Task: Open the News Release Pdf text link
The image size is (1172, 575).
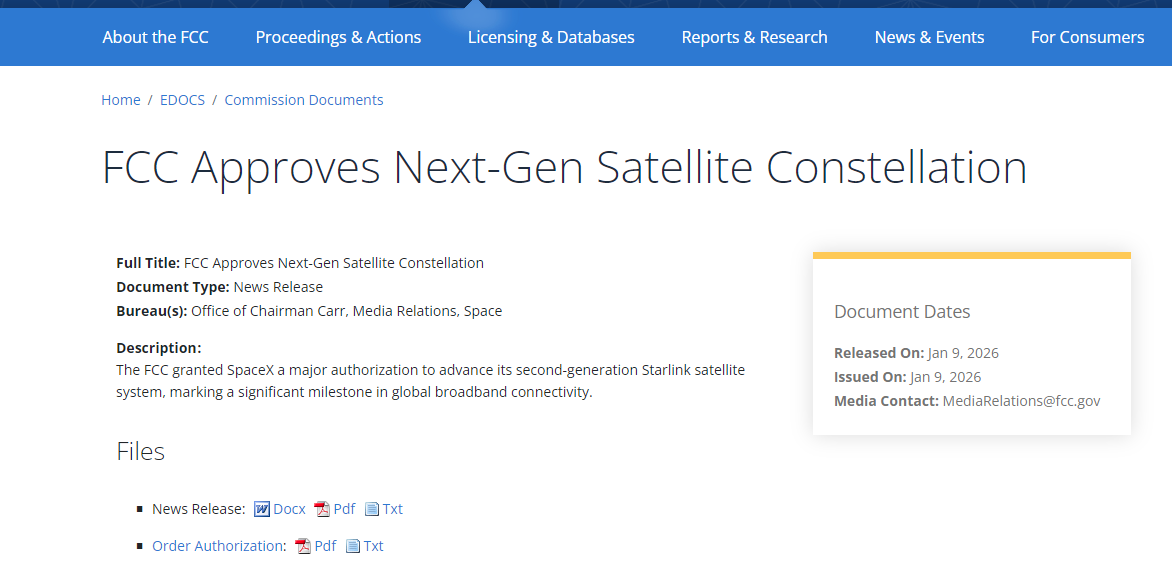Action: [344, 509]
